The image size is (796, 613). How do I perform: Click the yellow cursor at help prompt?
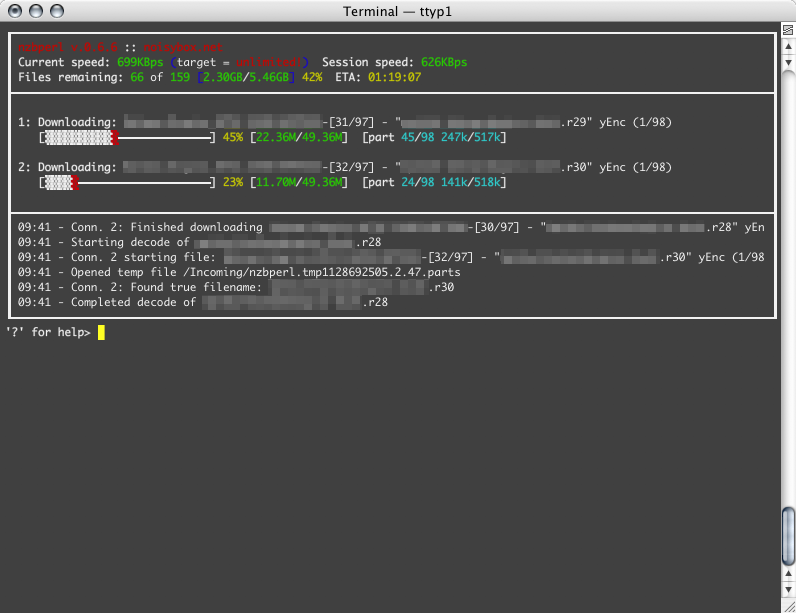101,332
